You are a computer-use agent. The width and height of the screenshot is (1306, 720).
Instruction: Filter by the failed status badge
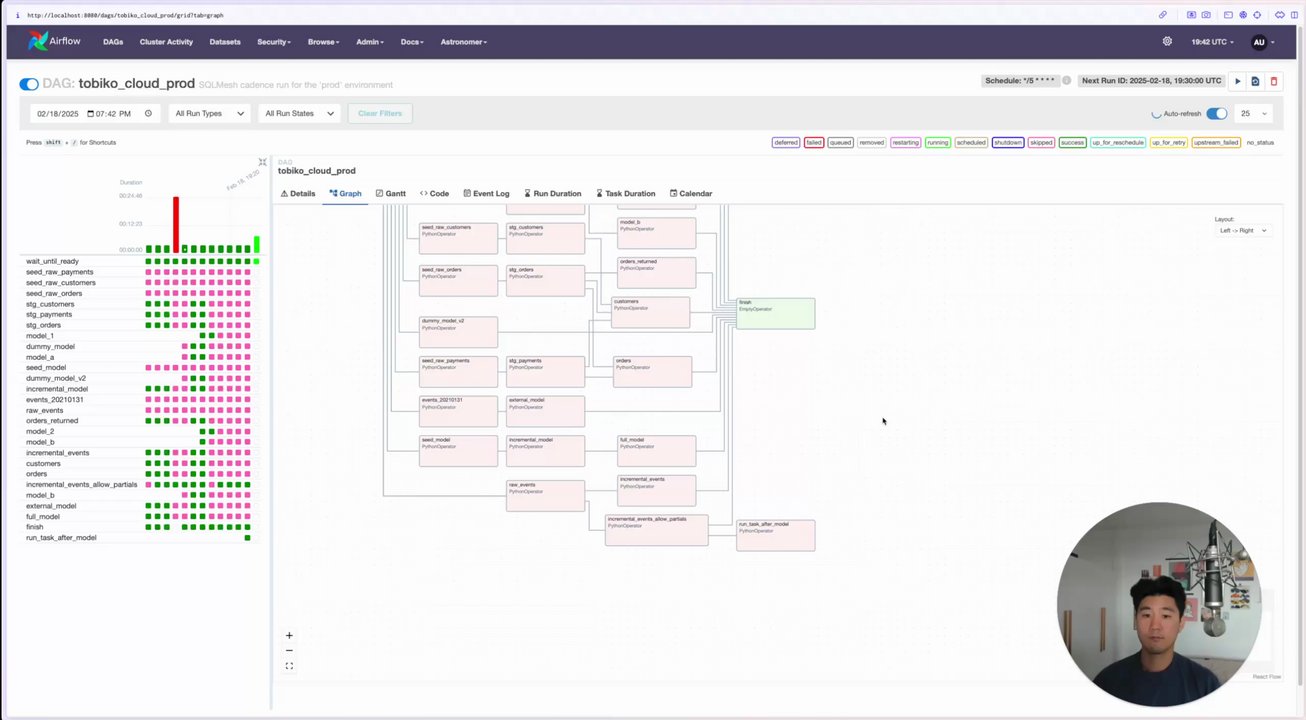click(813, 142)
